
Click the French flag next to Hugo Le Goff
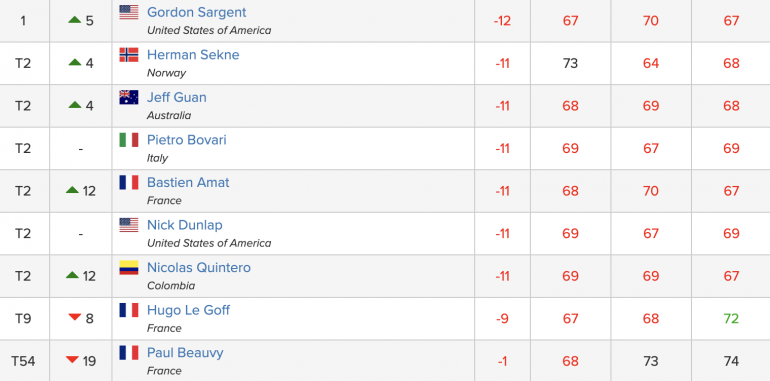click(129, 310)
